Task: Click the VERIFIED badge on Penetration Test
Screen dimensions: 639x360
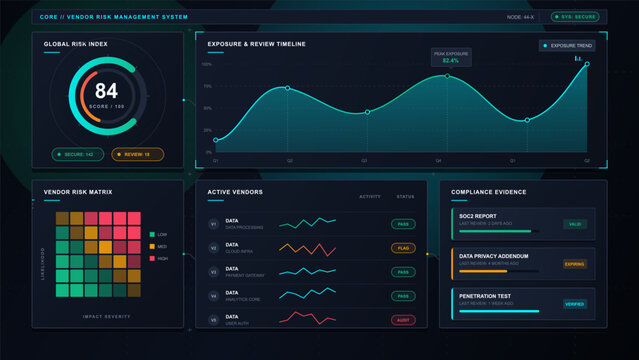Action: pos(575,304)
